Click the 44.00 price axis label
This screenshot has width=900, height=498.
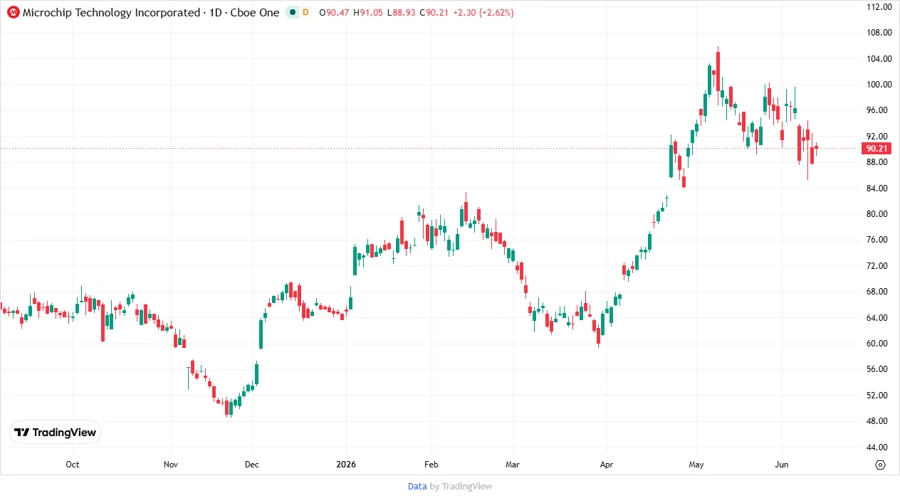(879, 447)
